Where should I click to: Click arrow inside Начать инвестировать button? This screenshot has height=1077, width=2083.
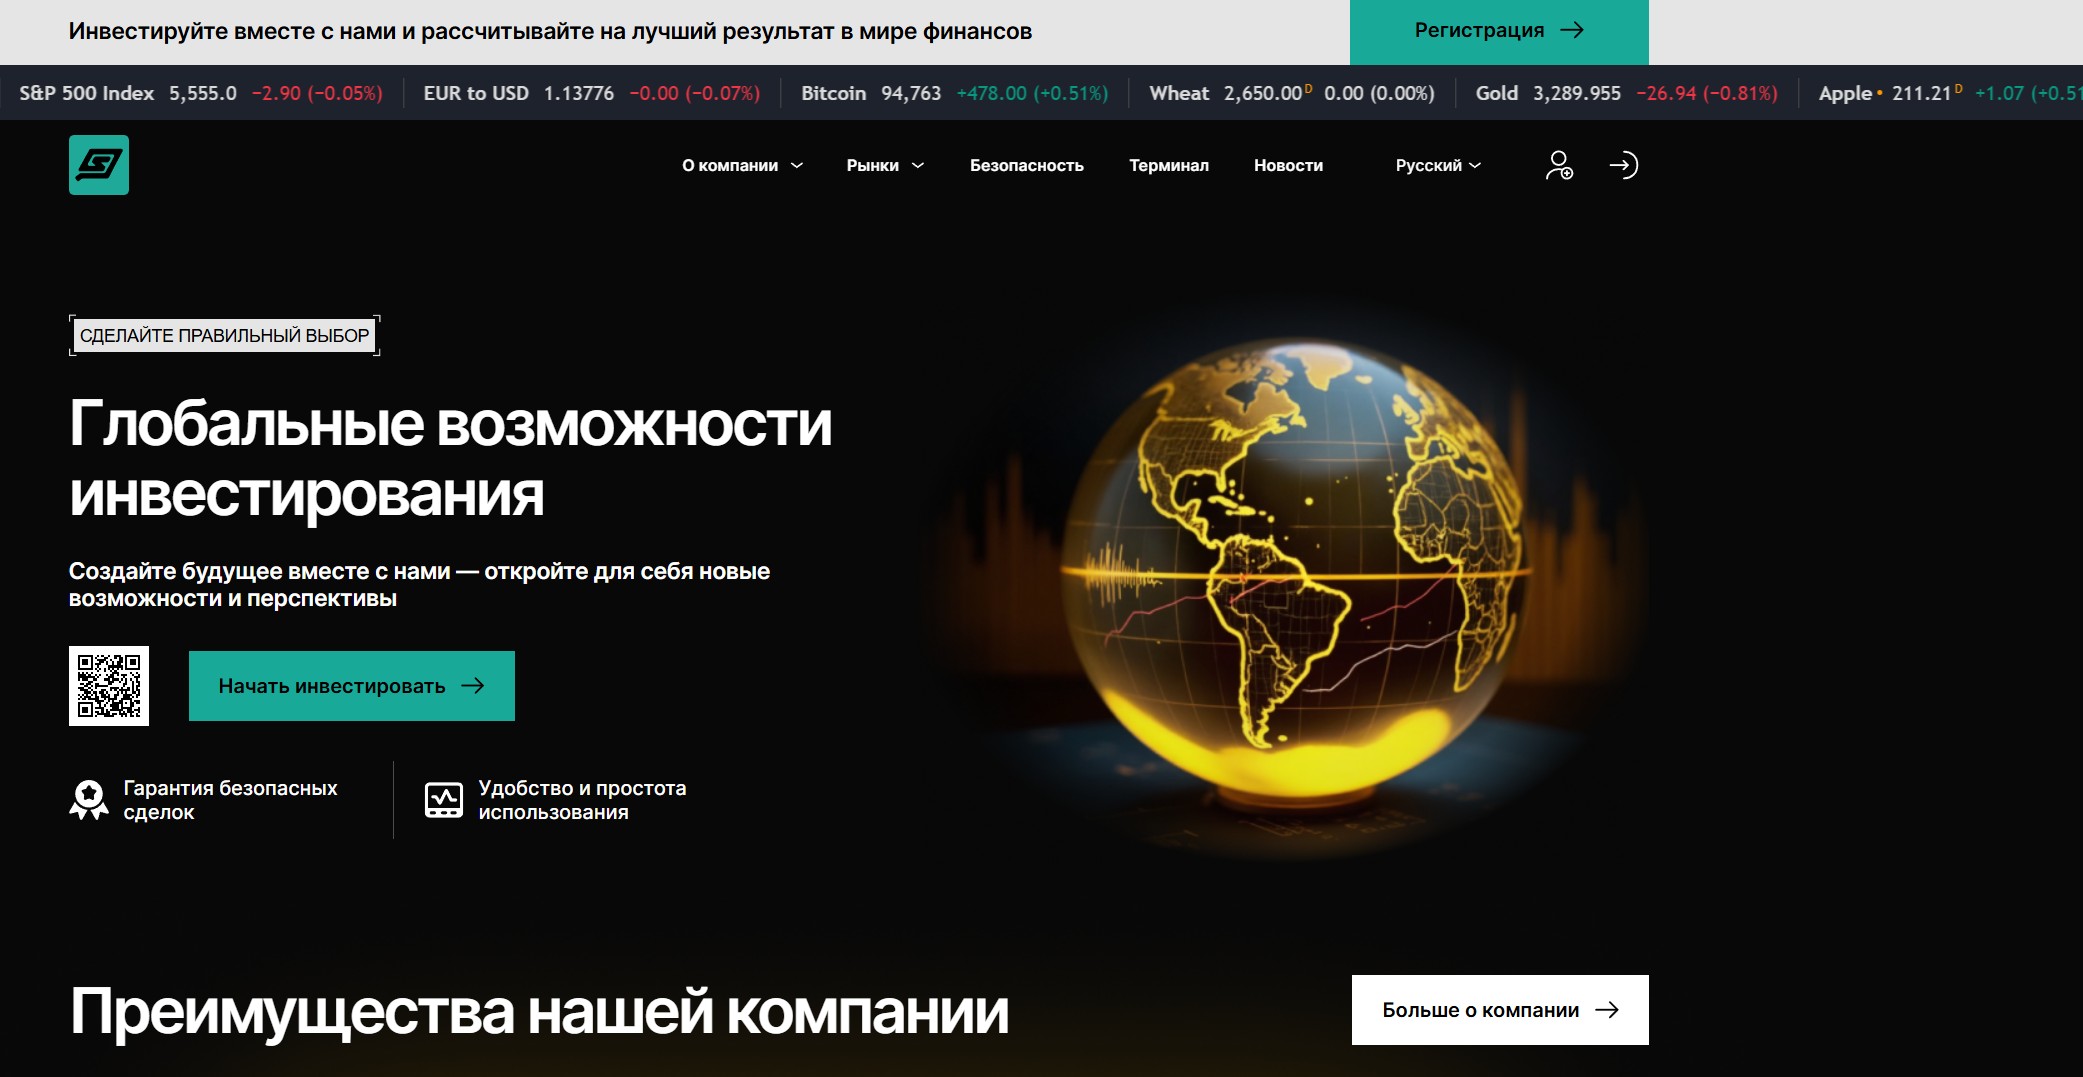(473, 686)
